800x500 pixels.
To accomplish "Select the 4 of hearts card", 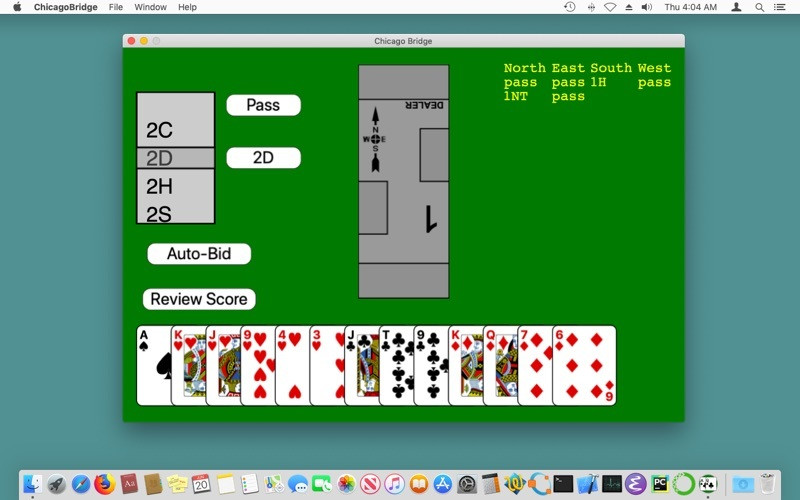I will tap(292, 365).
